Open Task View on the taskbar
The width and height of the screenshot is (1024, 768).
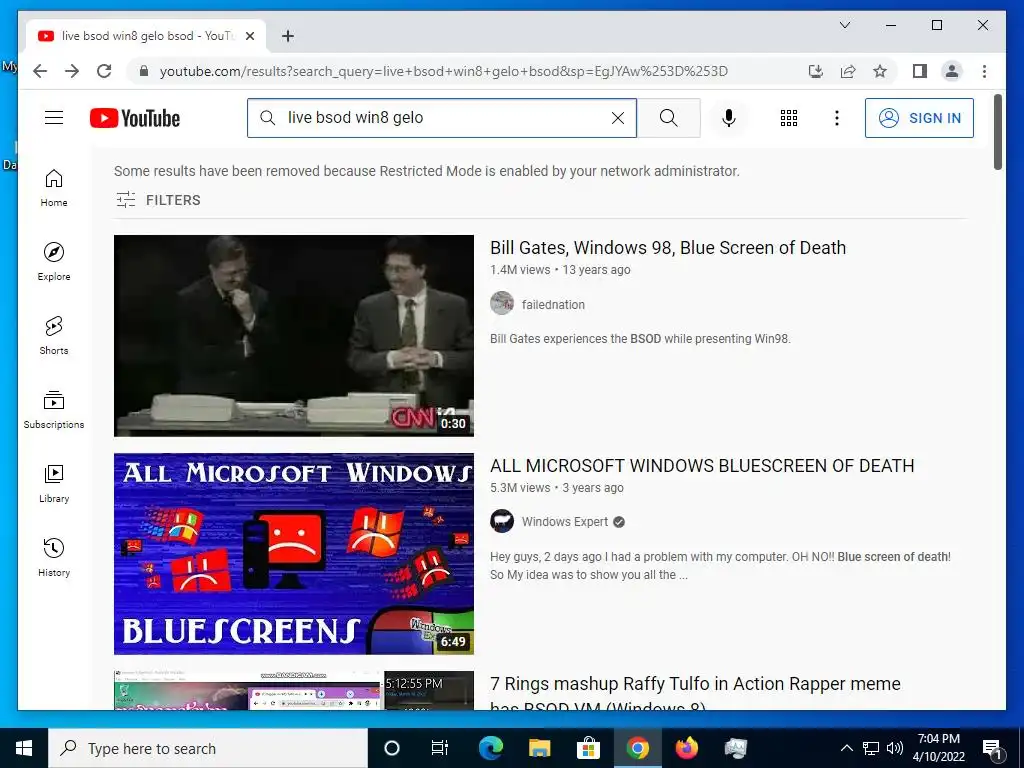coord(440,748)
